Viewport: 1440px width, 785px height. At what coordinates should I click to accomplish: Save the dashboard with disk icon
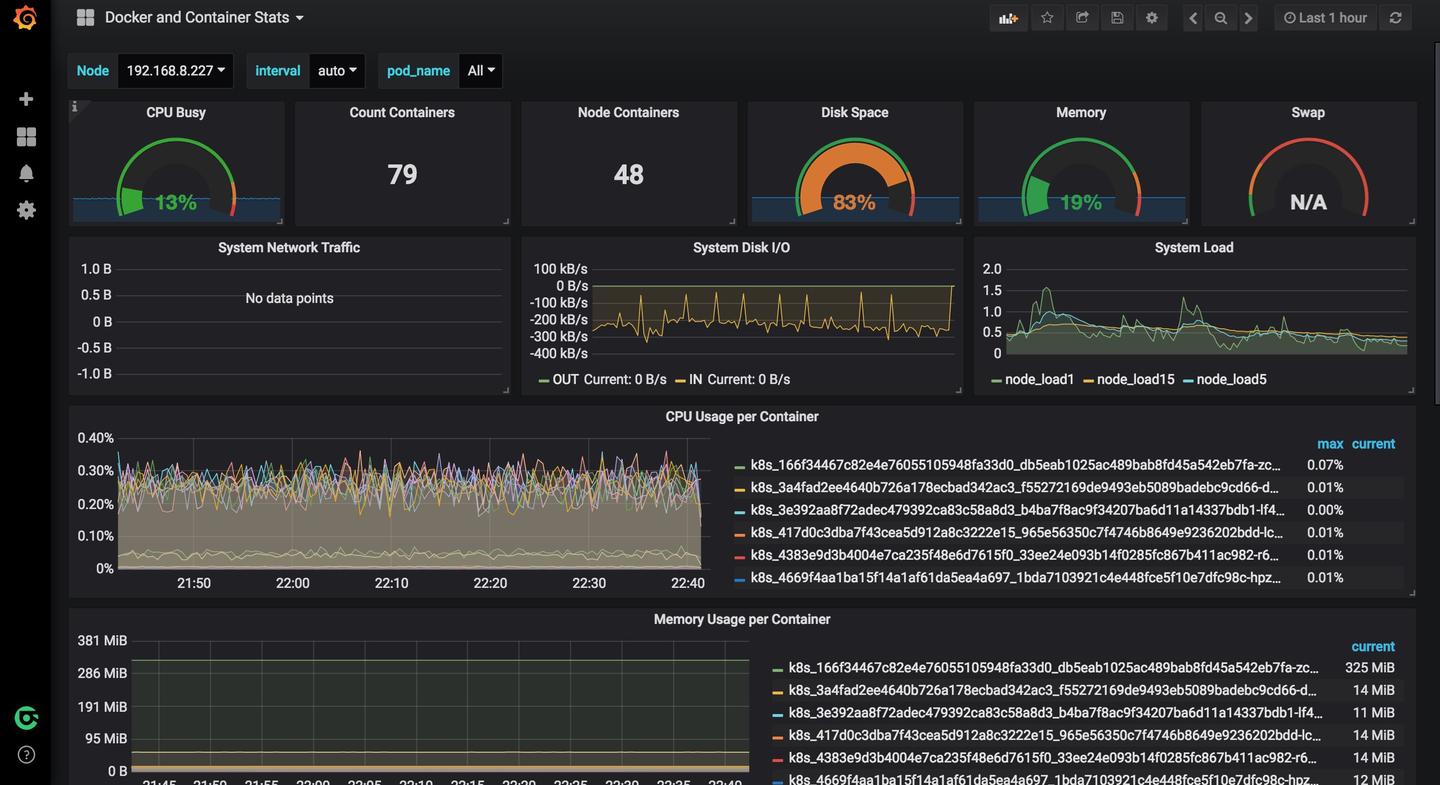1117,18
